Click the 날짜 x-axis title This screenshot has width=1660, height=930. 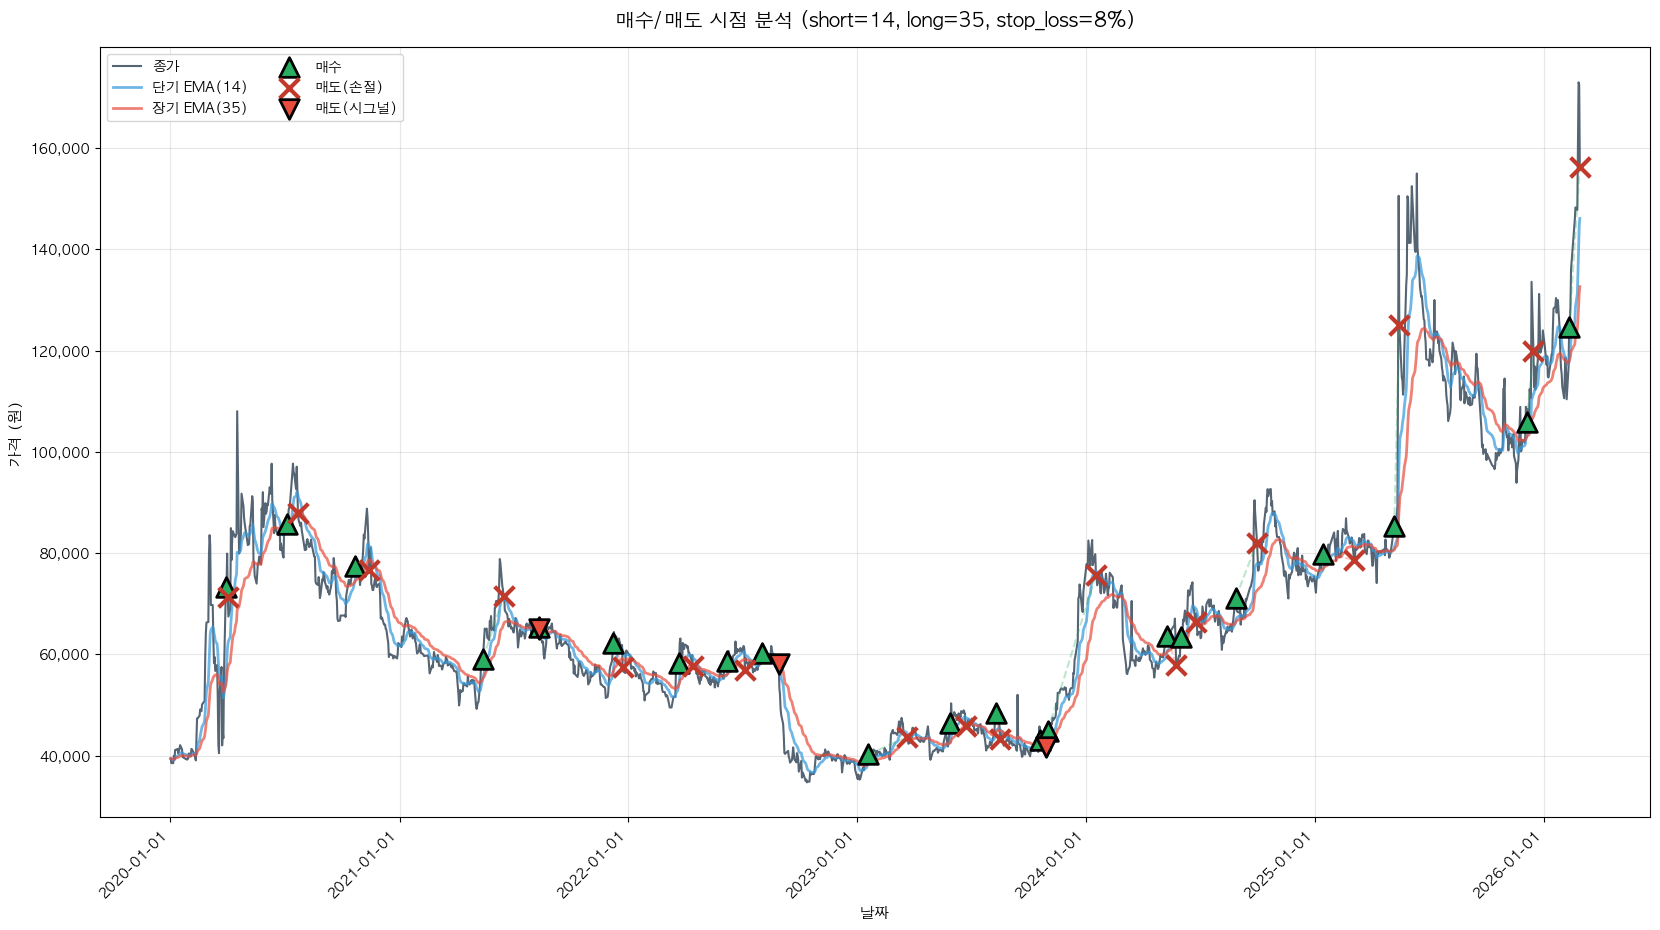874,912
